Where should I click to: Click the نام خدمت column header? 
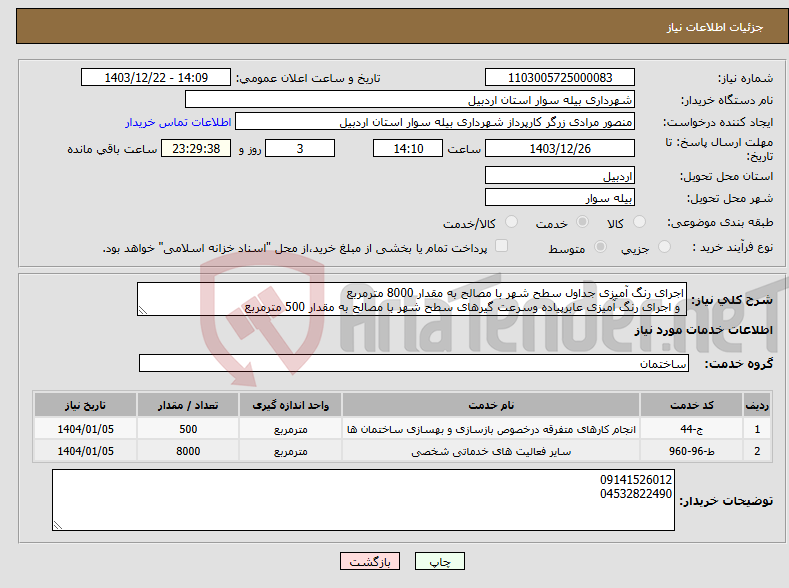point(491,405)
